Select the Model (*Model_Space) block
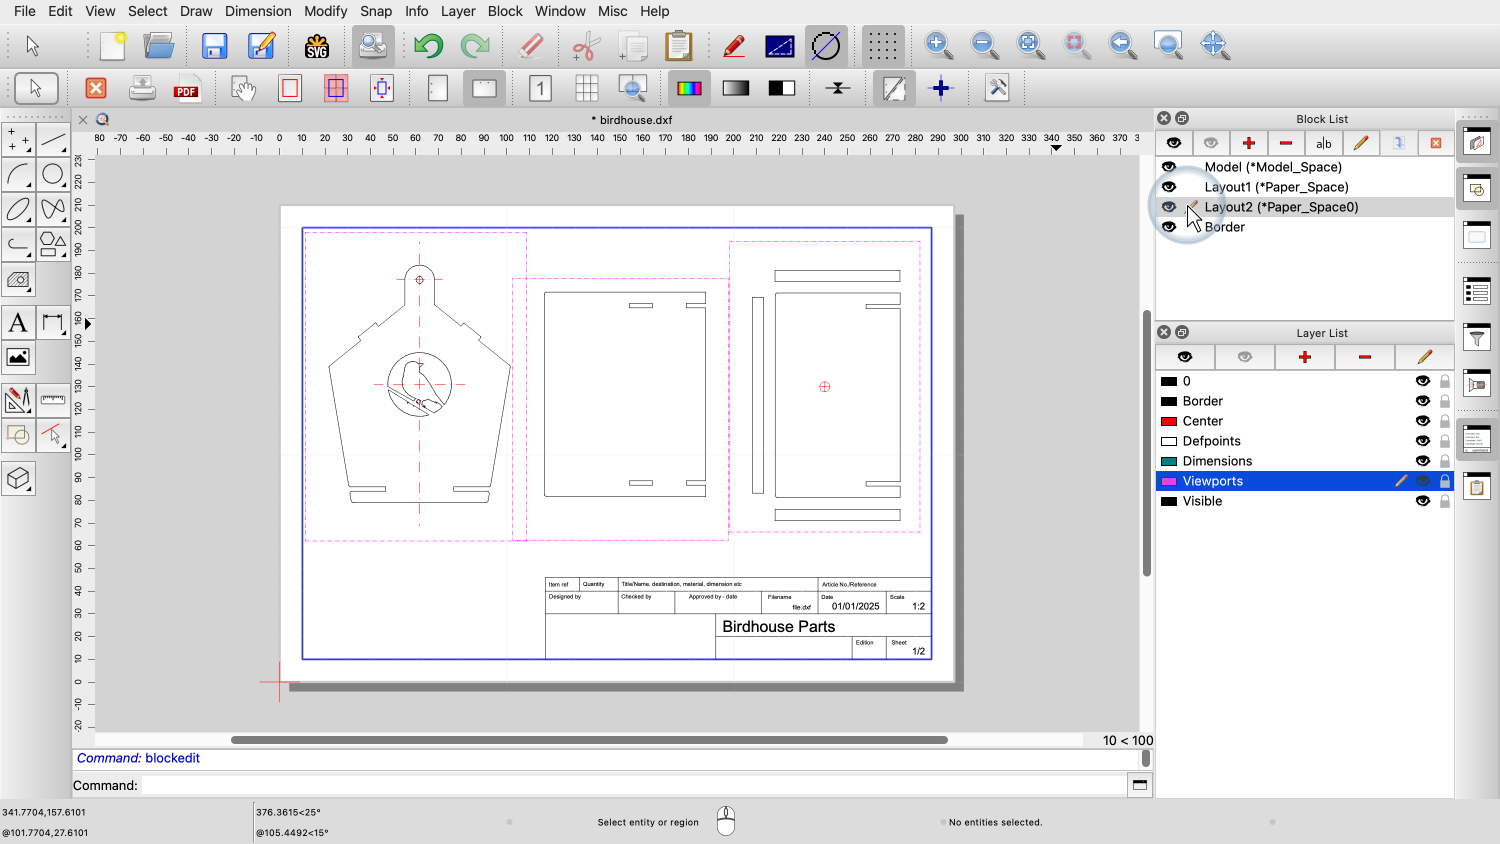 [x=1272, y=167]
